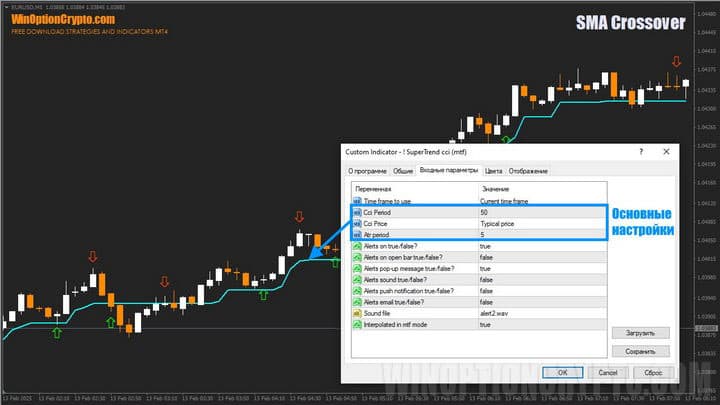Viewport: 720px width, 405px height.
Task: Click the Загрузить button
Action: click(x=639, y=333)
